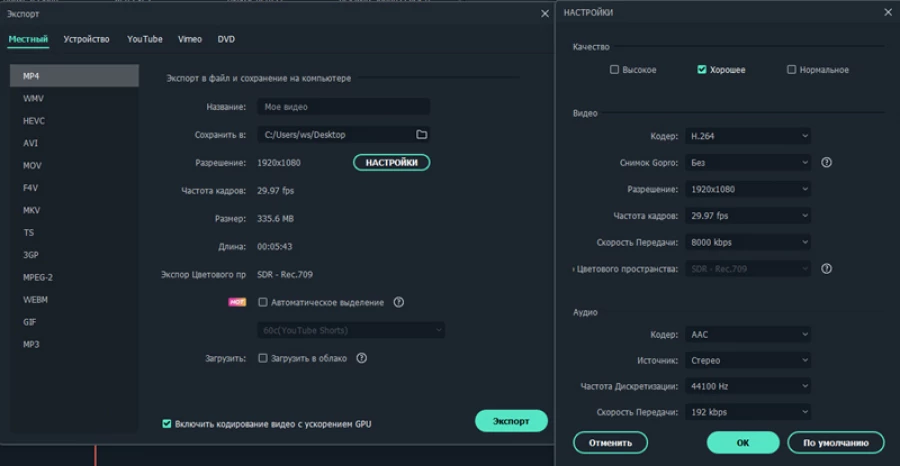Click help icon beside color space dropdown
This screenshot has width=900, height=466.
coord(826,269)
